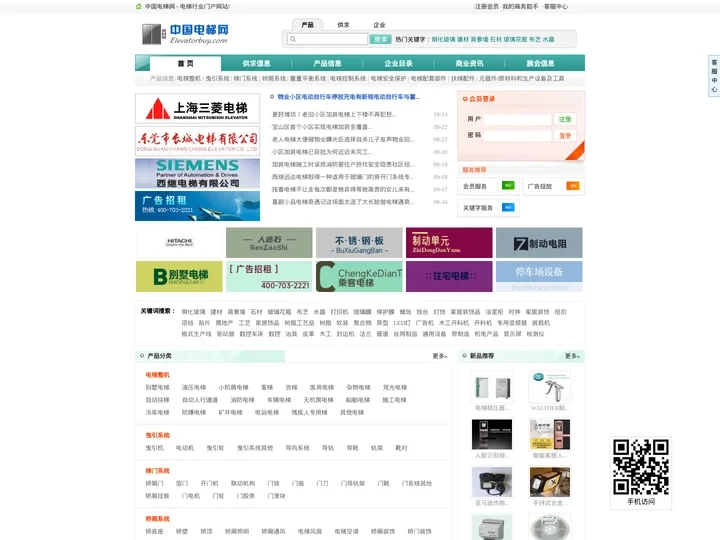Click the 中国电梯网 Elevatorbuy.com logo
The image size is (720, 540).
pyautogui.click(x=185, y=34)
